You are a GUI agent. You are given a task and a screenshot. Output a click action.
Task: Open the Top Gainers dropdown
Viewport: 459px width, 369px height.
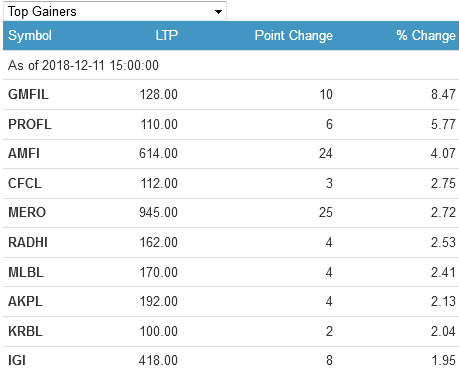point(115,11)
